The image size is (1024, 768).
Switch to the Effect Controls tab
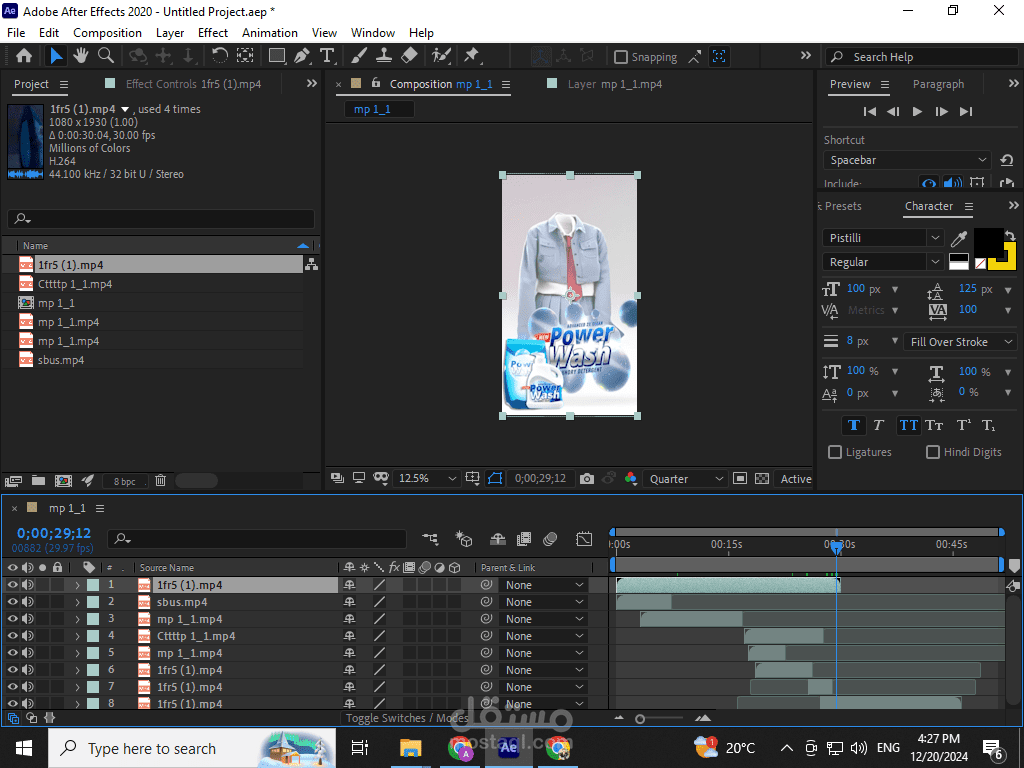(x=193, y=84)
